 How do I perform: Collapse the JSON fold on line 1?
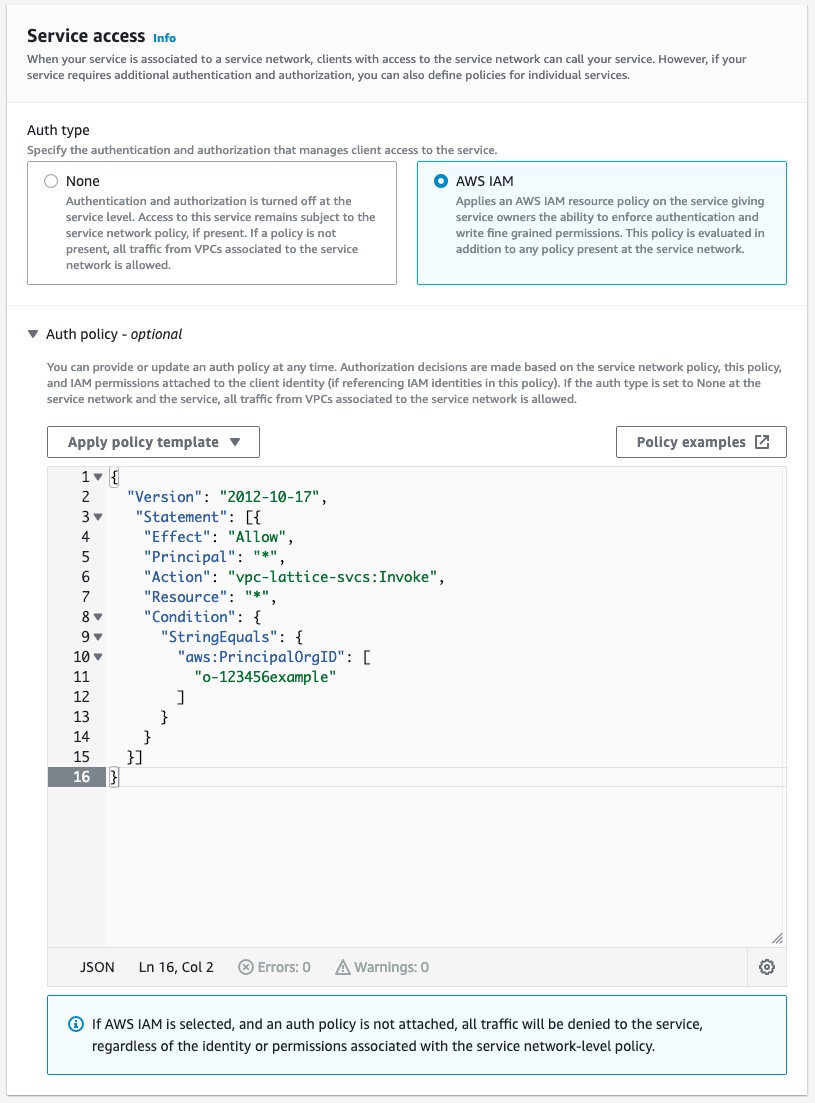[99, 477]
